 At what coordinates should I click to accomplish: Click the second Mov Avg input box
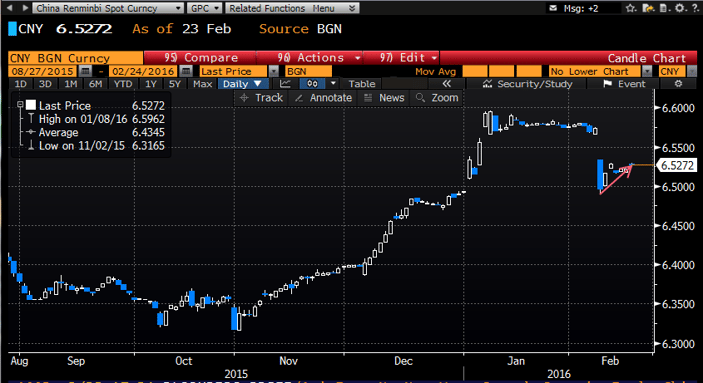click(x=501, y=71)
